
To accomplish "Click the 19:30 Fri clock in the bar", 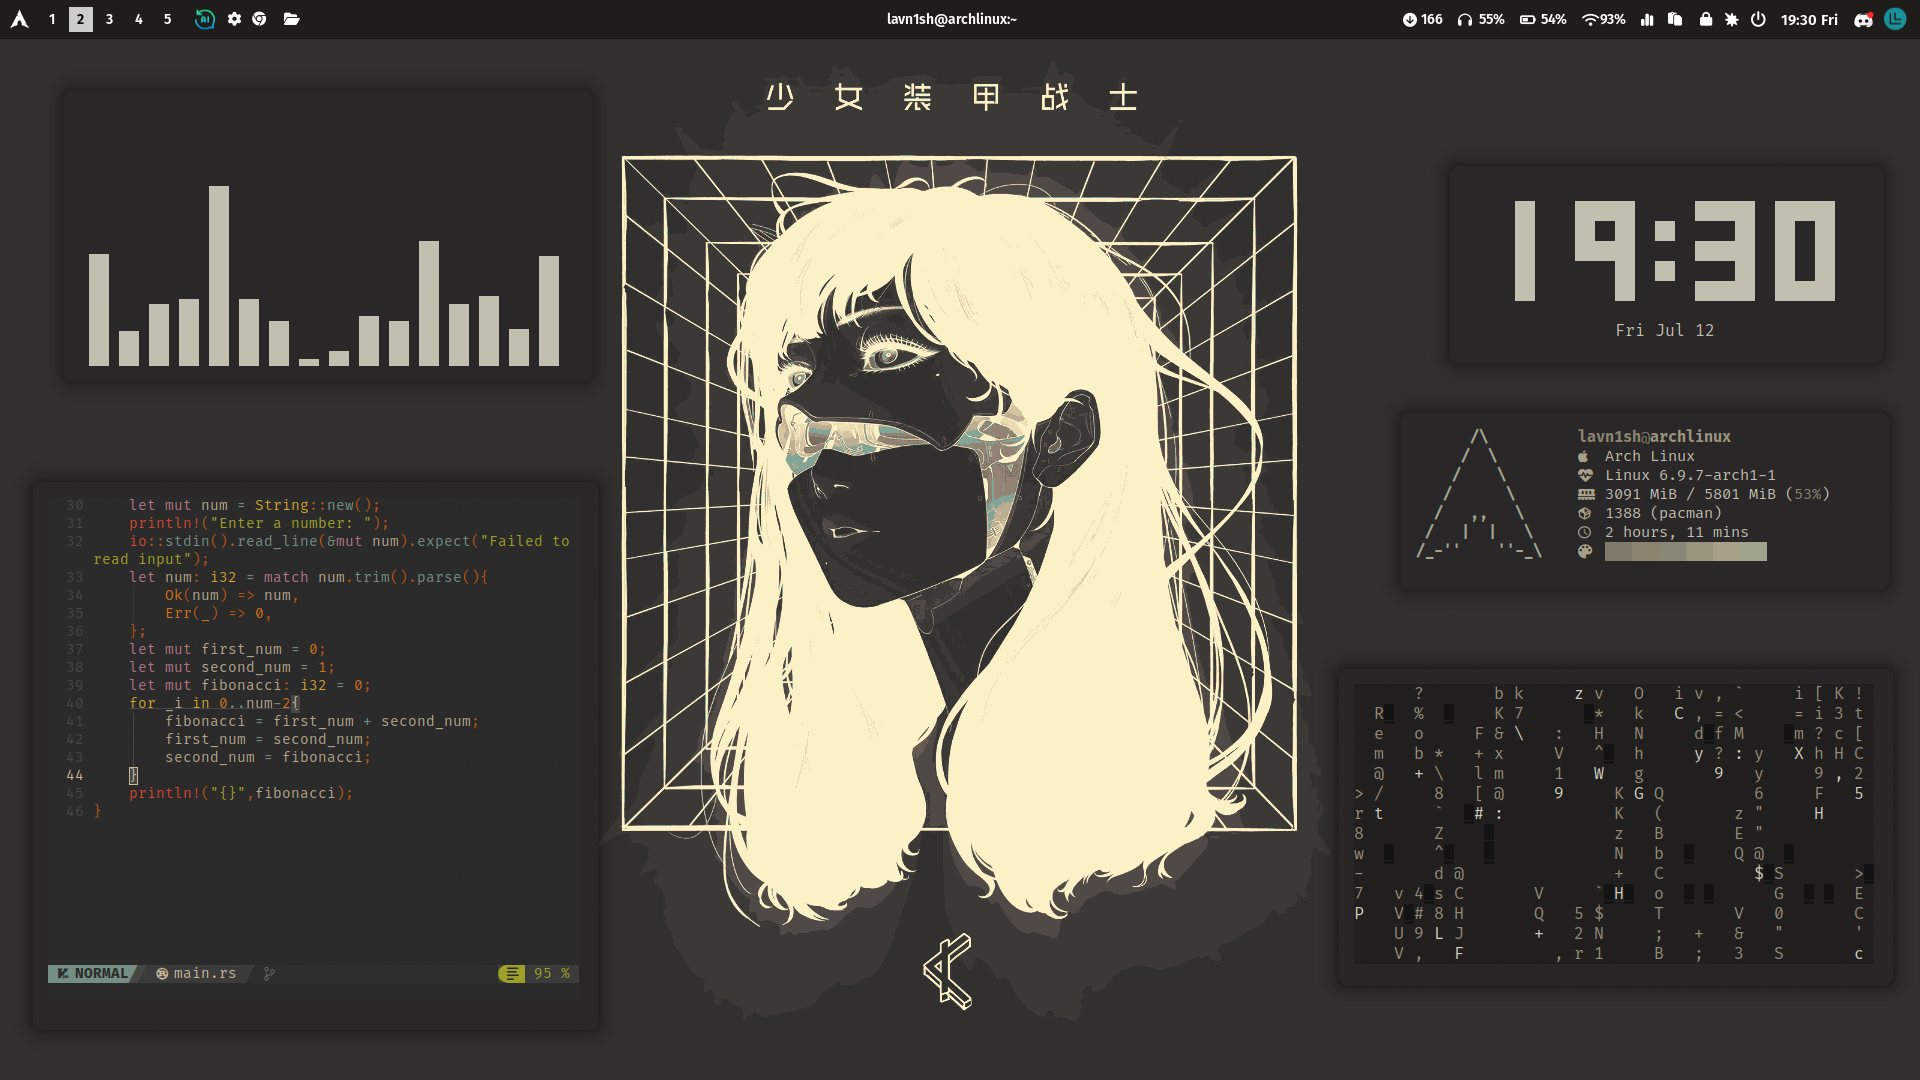I will pos(1809,19).
